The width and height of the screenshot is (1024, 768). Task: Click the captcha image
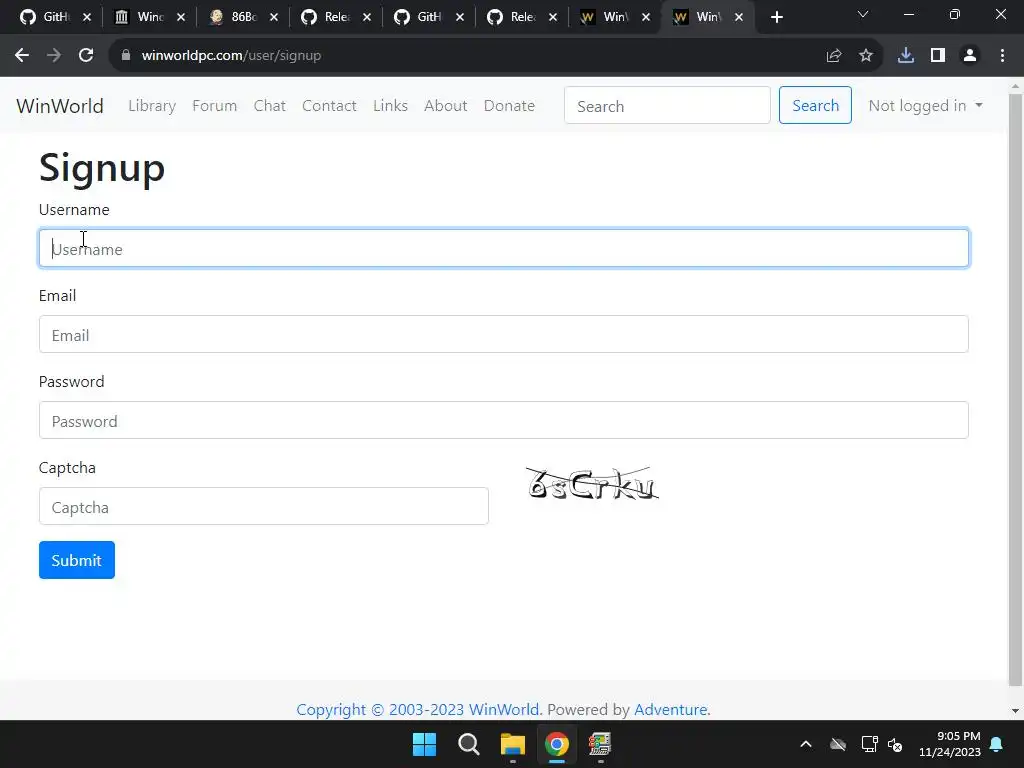tap(592, 484)
